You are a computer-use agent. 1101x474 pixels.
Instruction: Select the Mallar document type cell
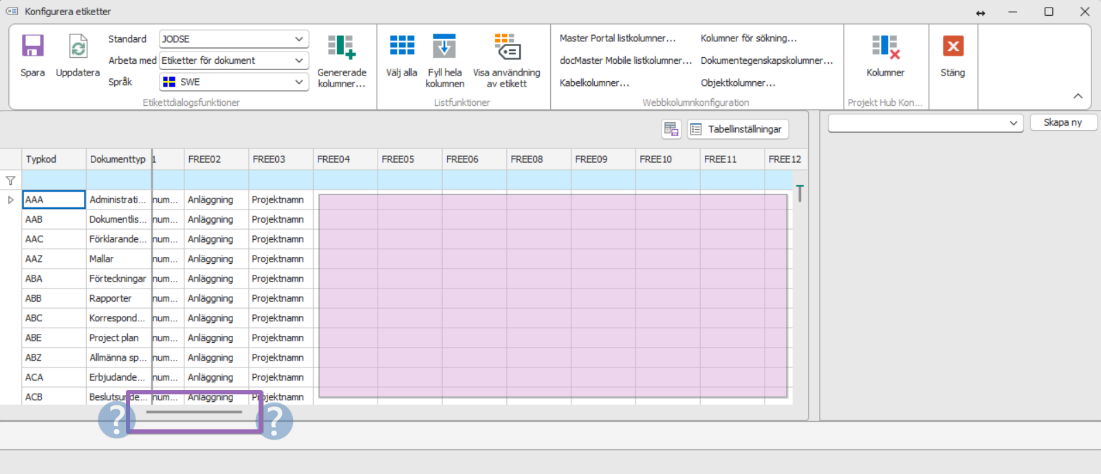[119, 258]
